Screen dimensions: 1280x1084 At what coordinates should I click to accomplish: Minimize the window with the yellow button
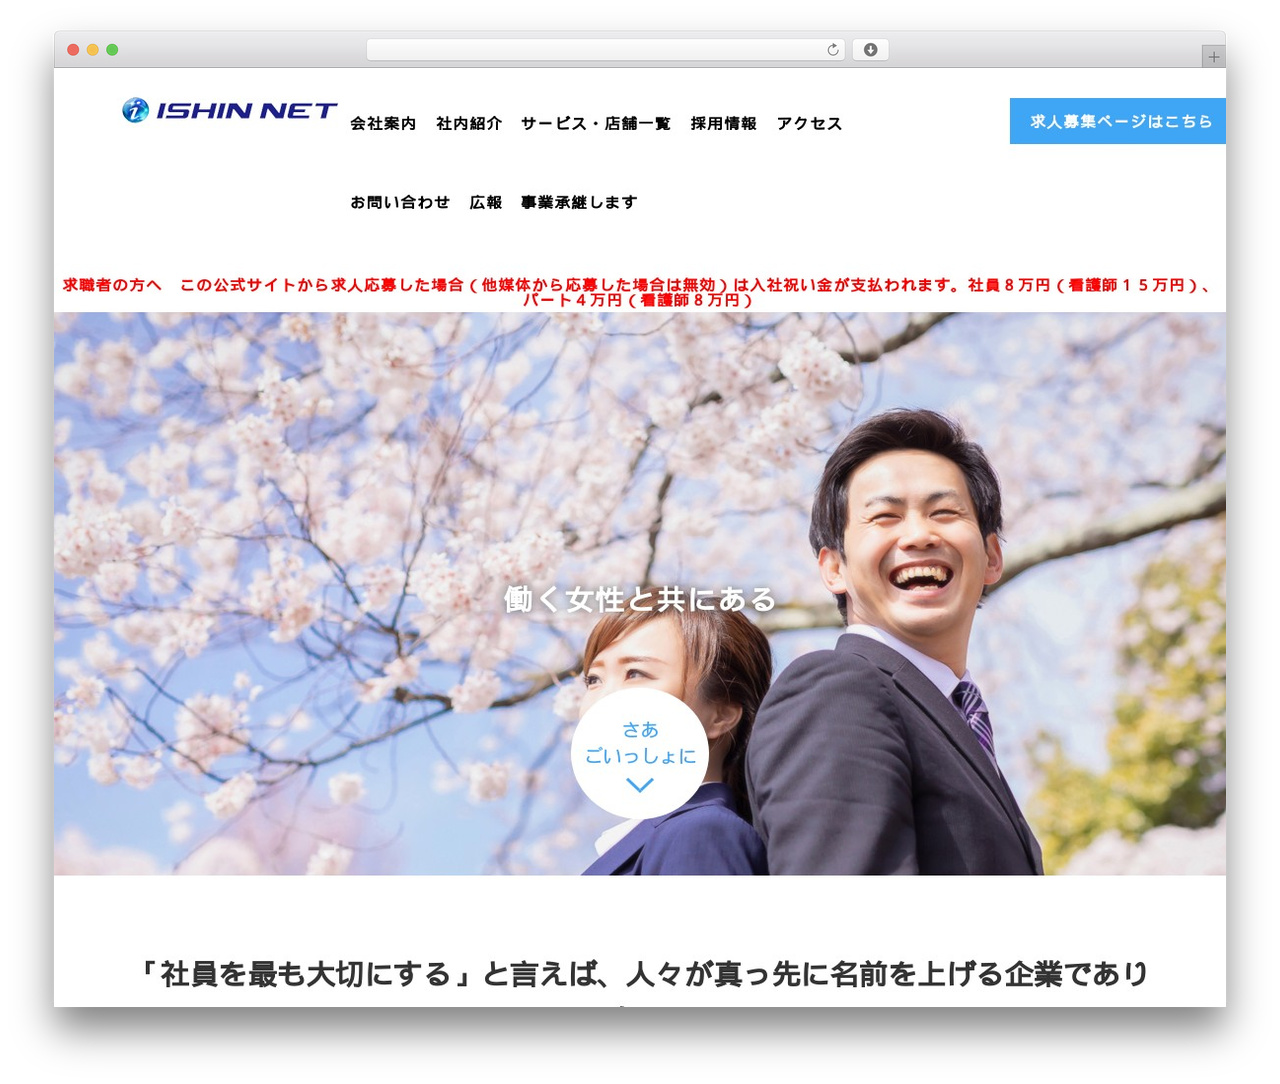pyautogui.click(x=93, y=50)
